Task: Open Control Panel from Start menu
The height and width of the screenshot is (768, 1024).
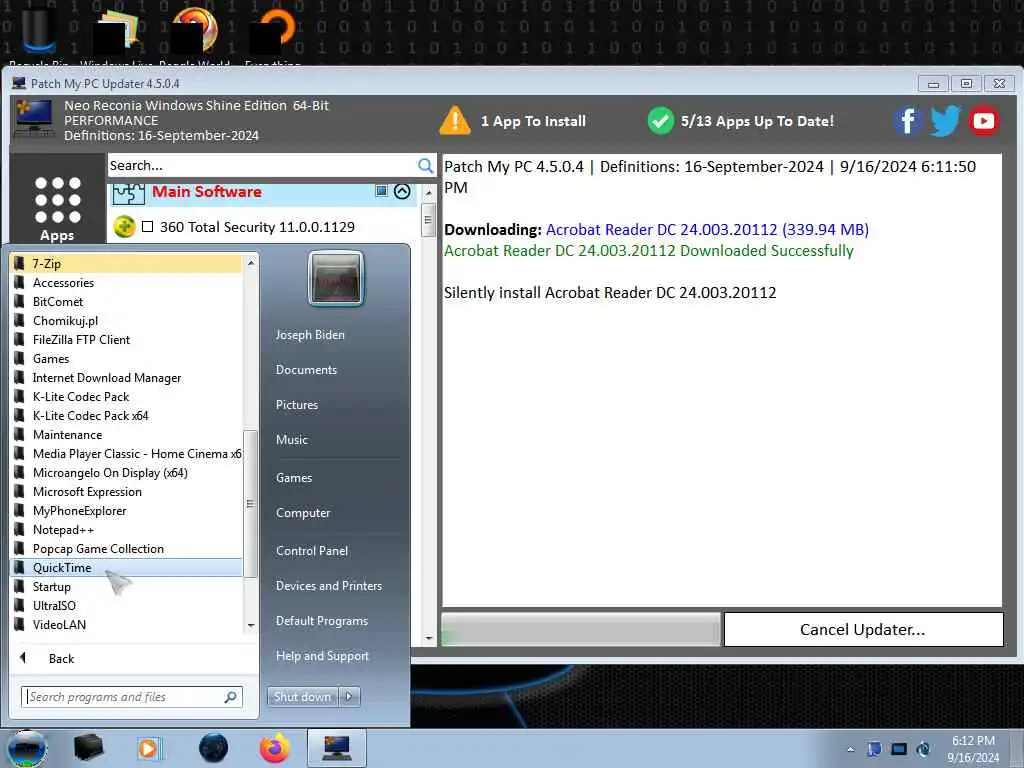Action: [x=312, y=551]
